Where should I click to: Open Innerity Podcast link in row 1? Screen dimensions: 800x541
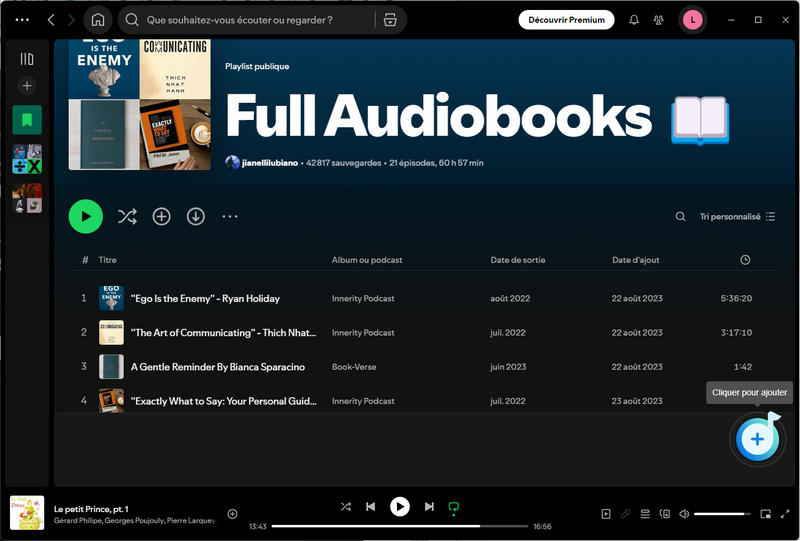363,299
